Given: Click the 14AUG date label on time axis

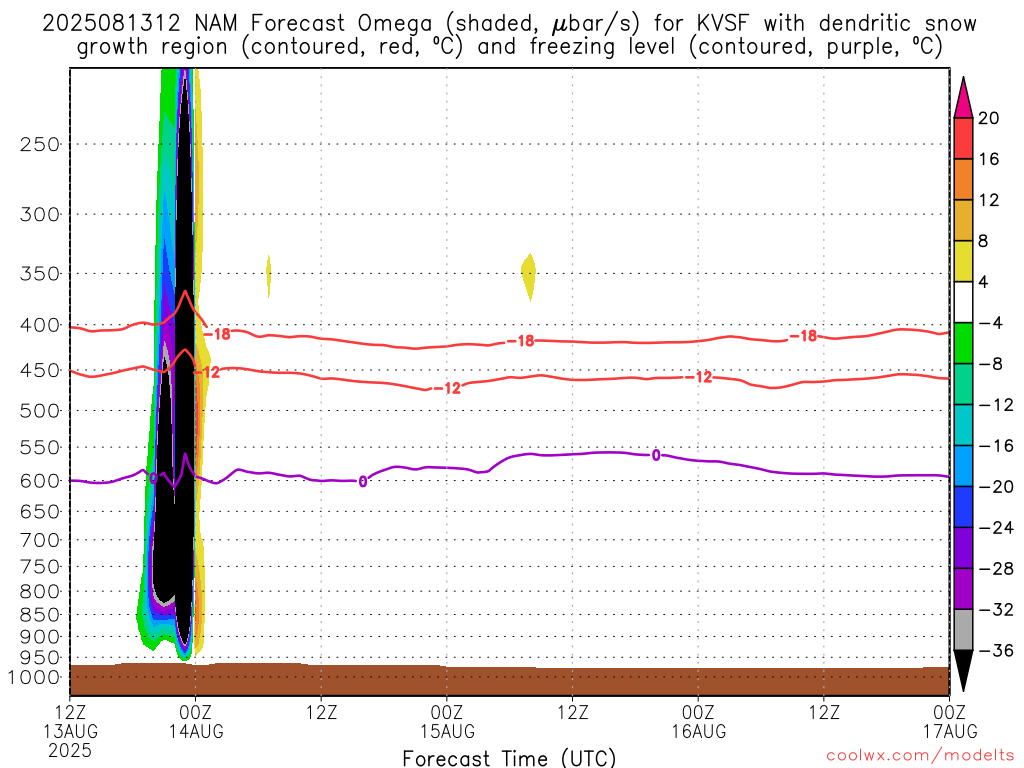Looking at the screenshot, I should coord(196,731).
